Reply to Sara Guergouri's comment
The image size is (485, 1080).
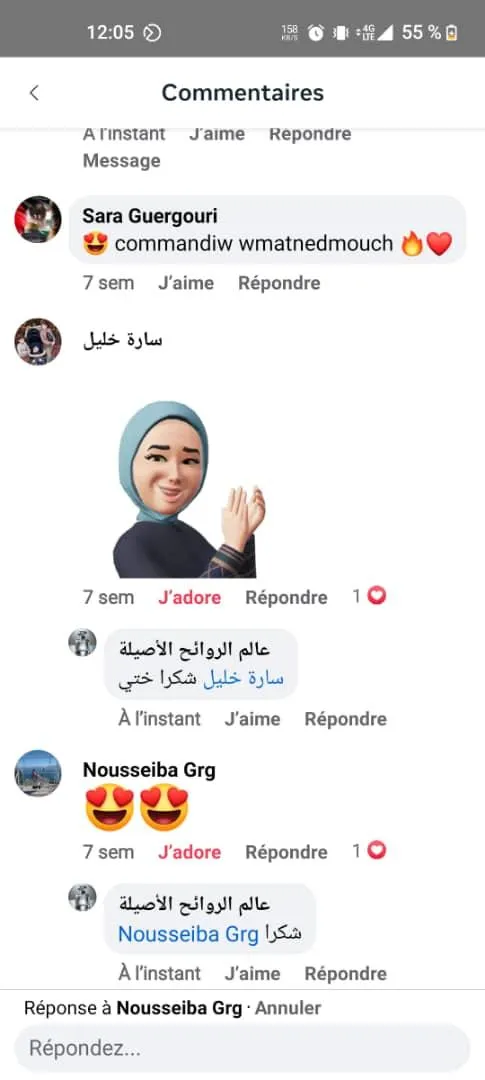279,283
